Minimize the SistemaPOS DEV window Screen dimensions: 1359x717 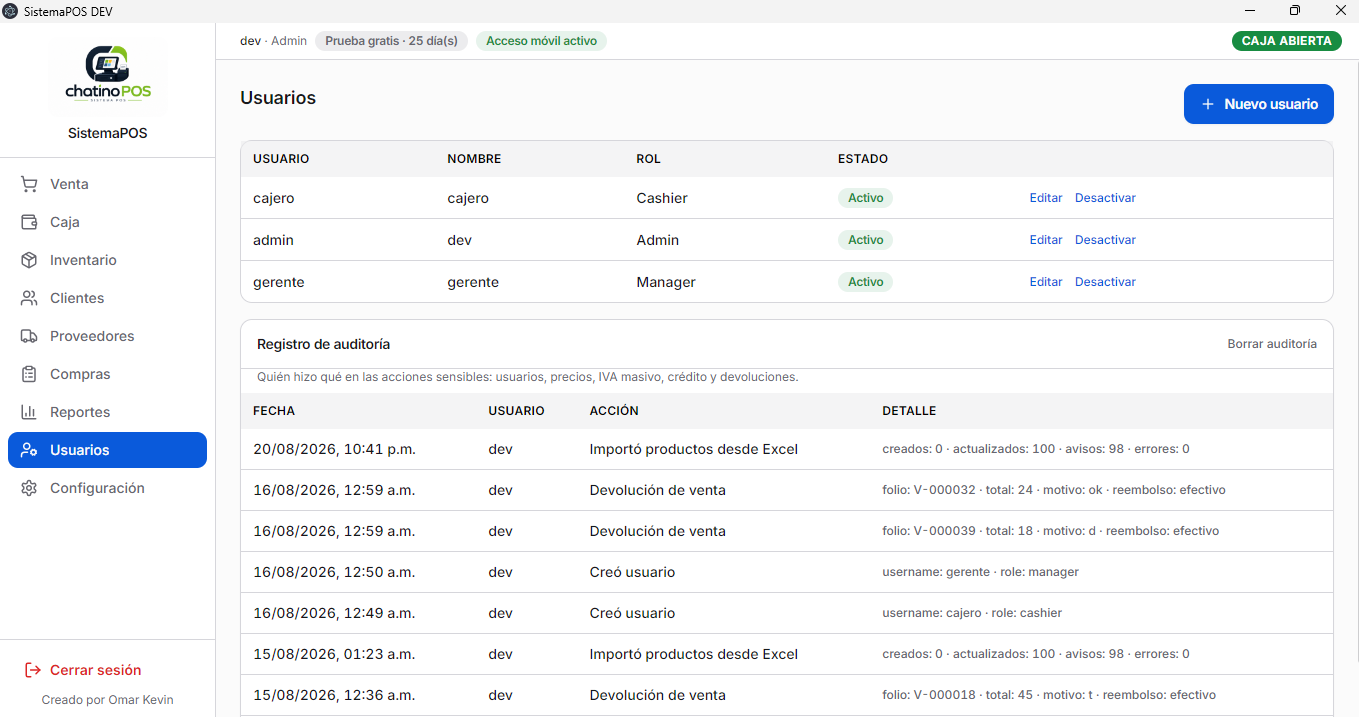1249,10
